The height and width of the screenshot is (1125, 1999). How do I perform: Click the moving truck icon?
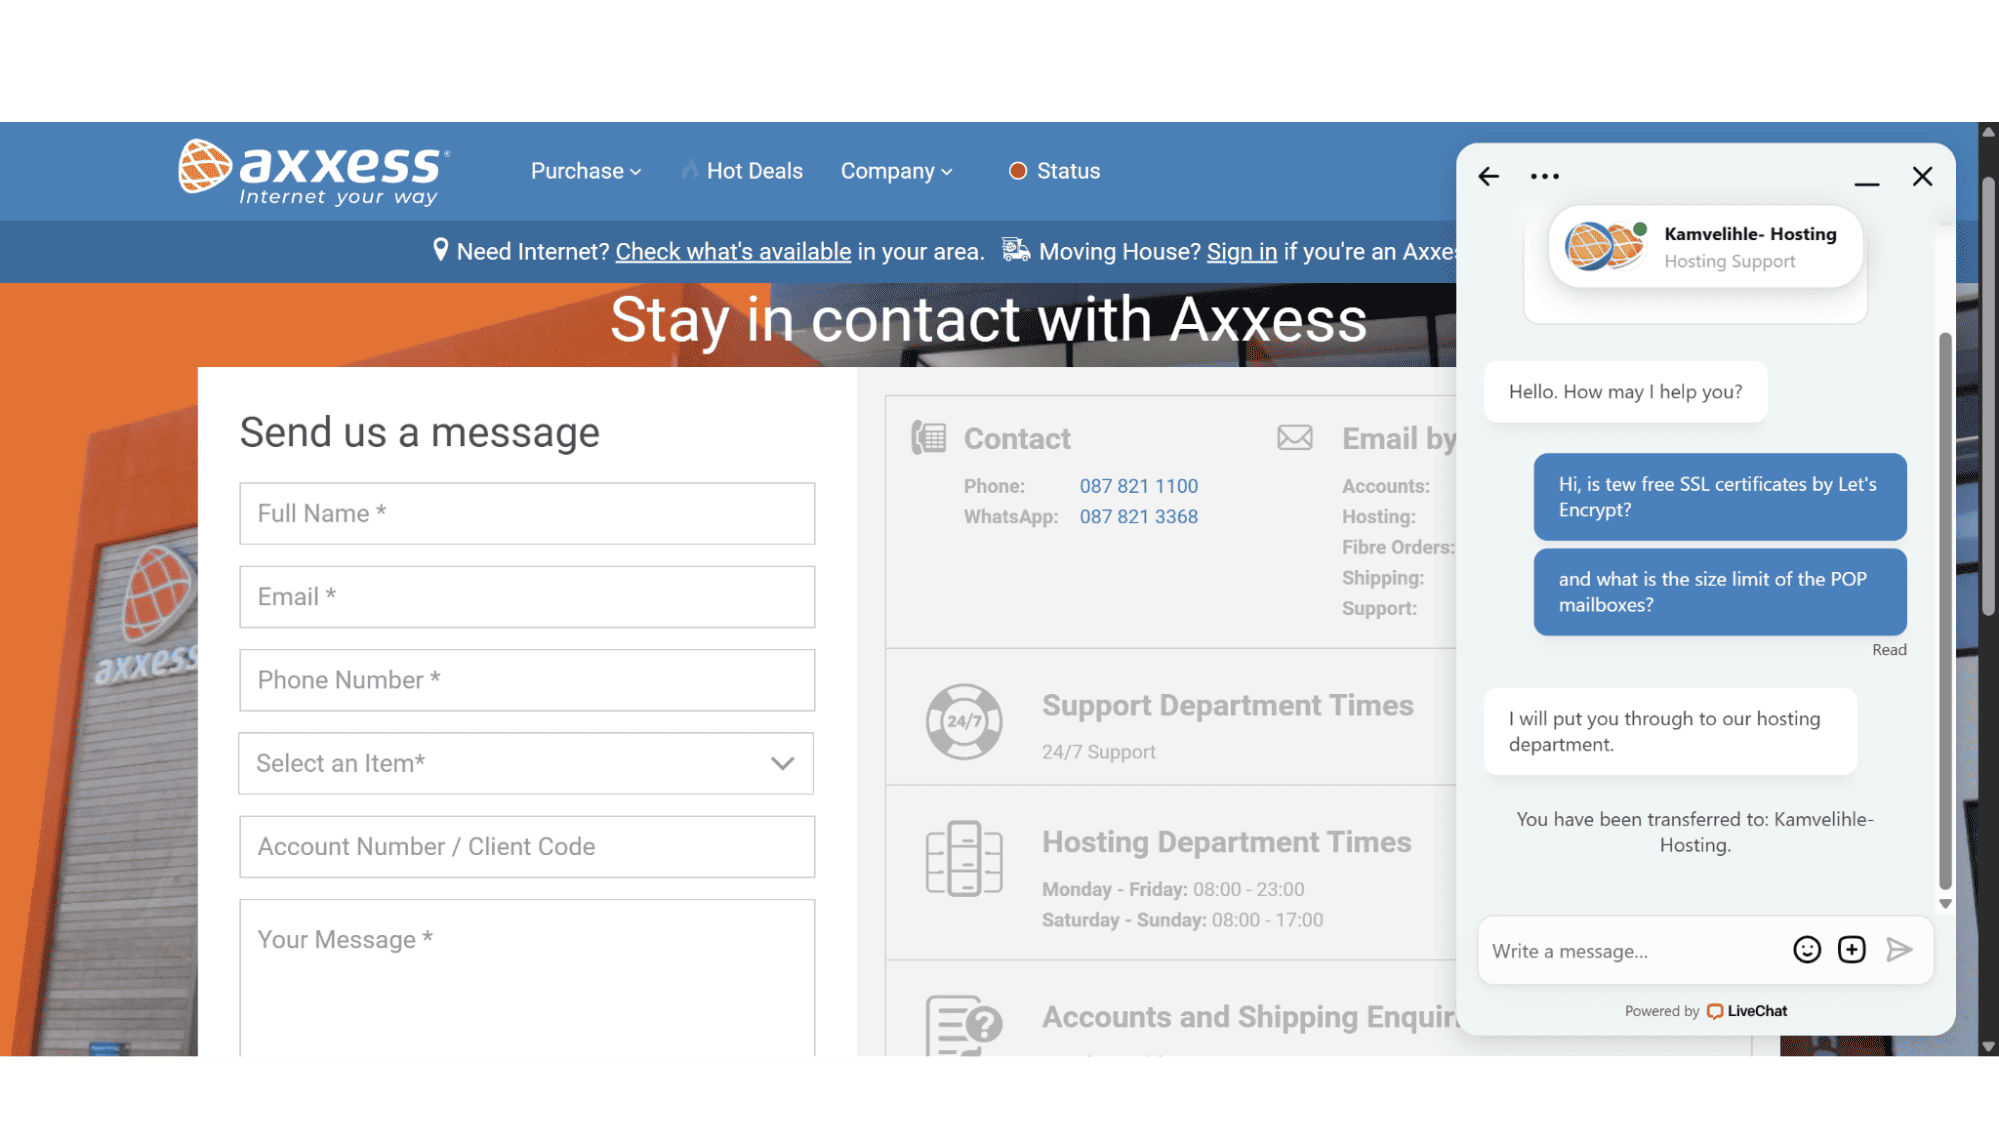(x=1016, y=249)
